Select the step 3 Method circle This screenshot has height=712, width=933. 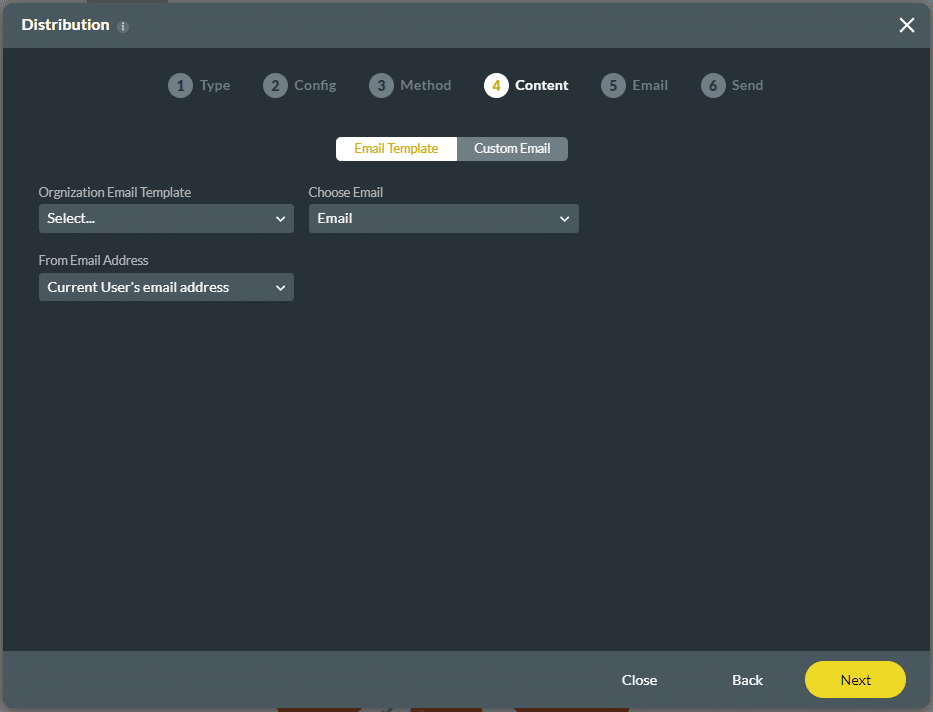point(381,85)
